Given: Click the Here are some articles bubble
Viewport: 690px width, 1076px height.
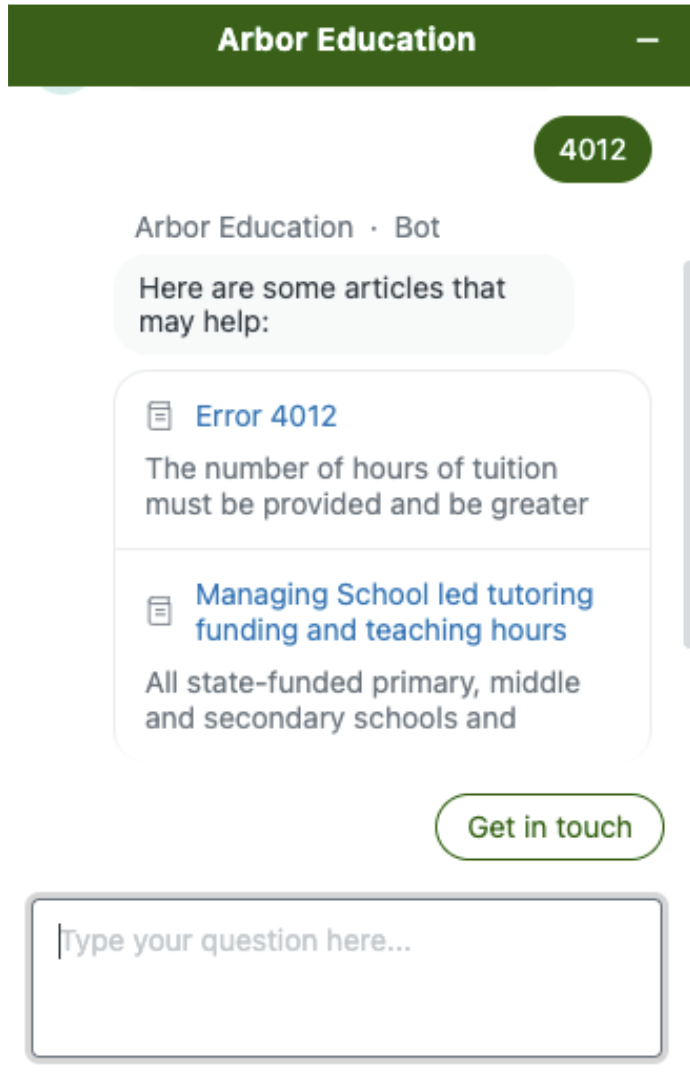Looking at the screenshot, I should coord(344,305).
